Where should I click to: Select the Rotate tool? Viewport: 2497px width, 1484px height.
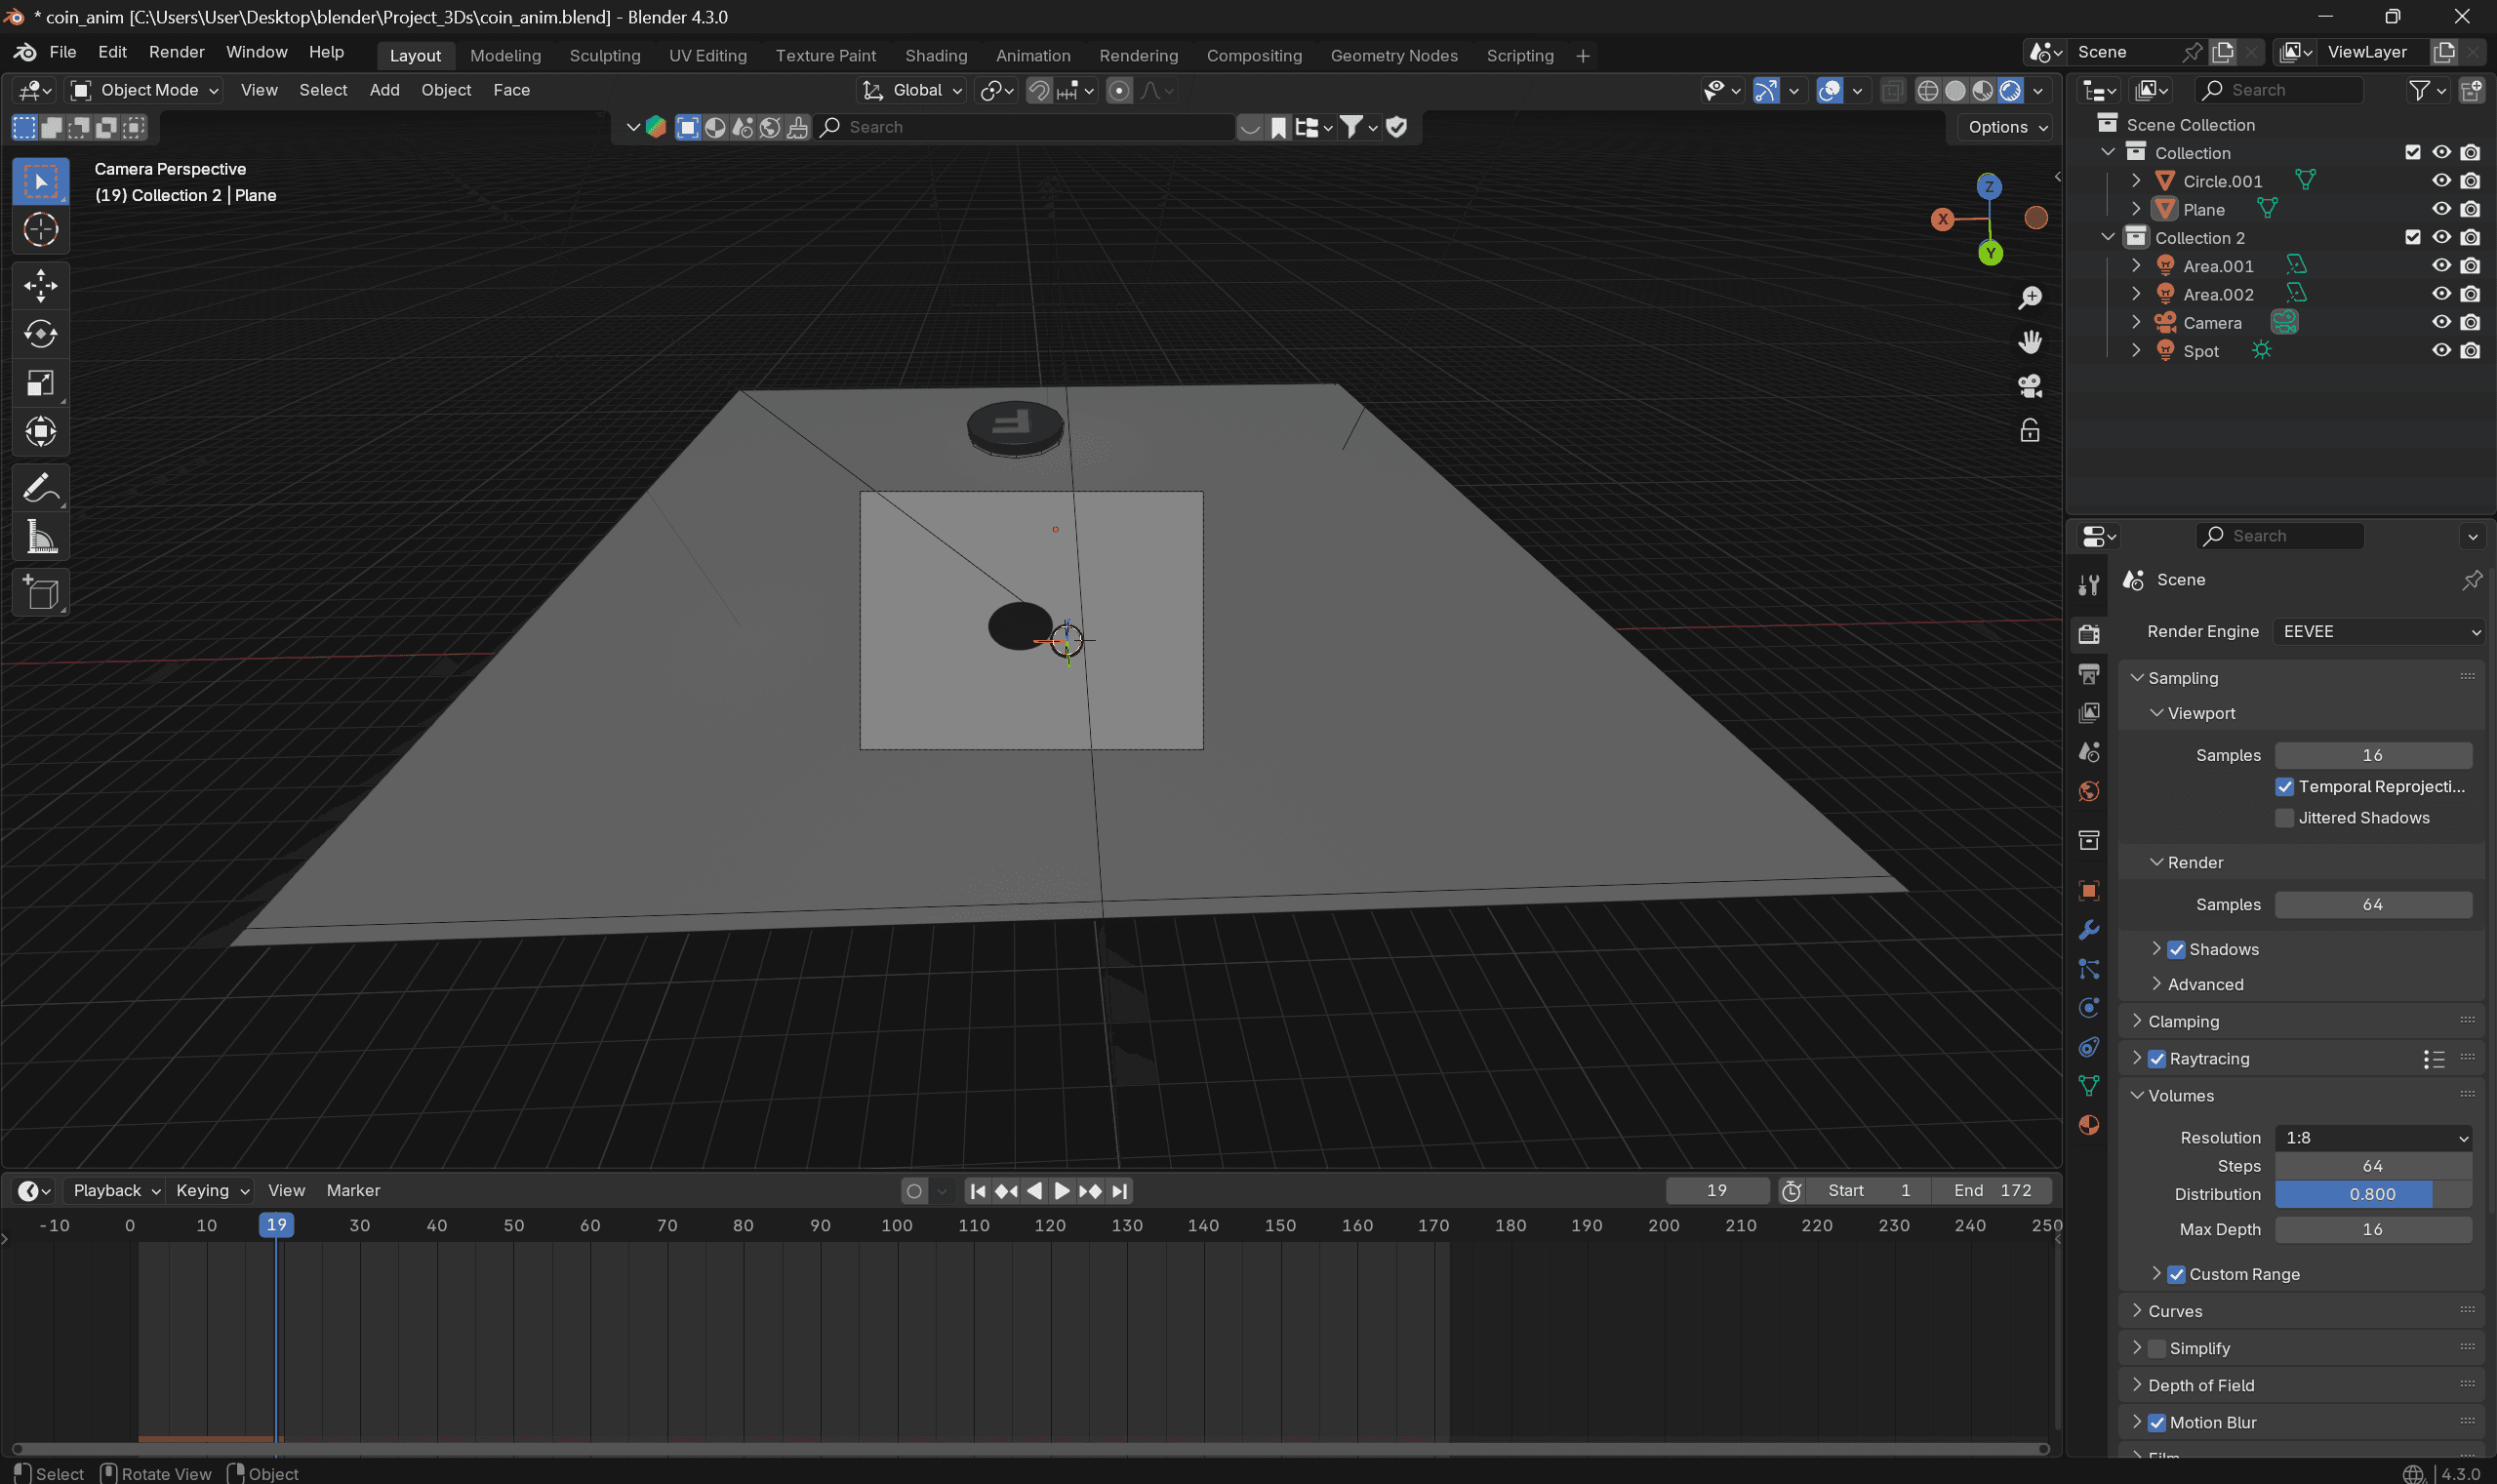coord(40,334)
